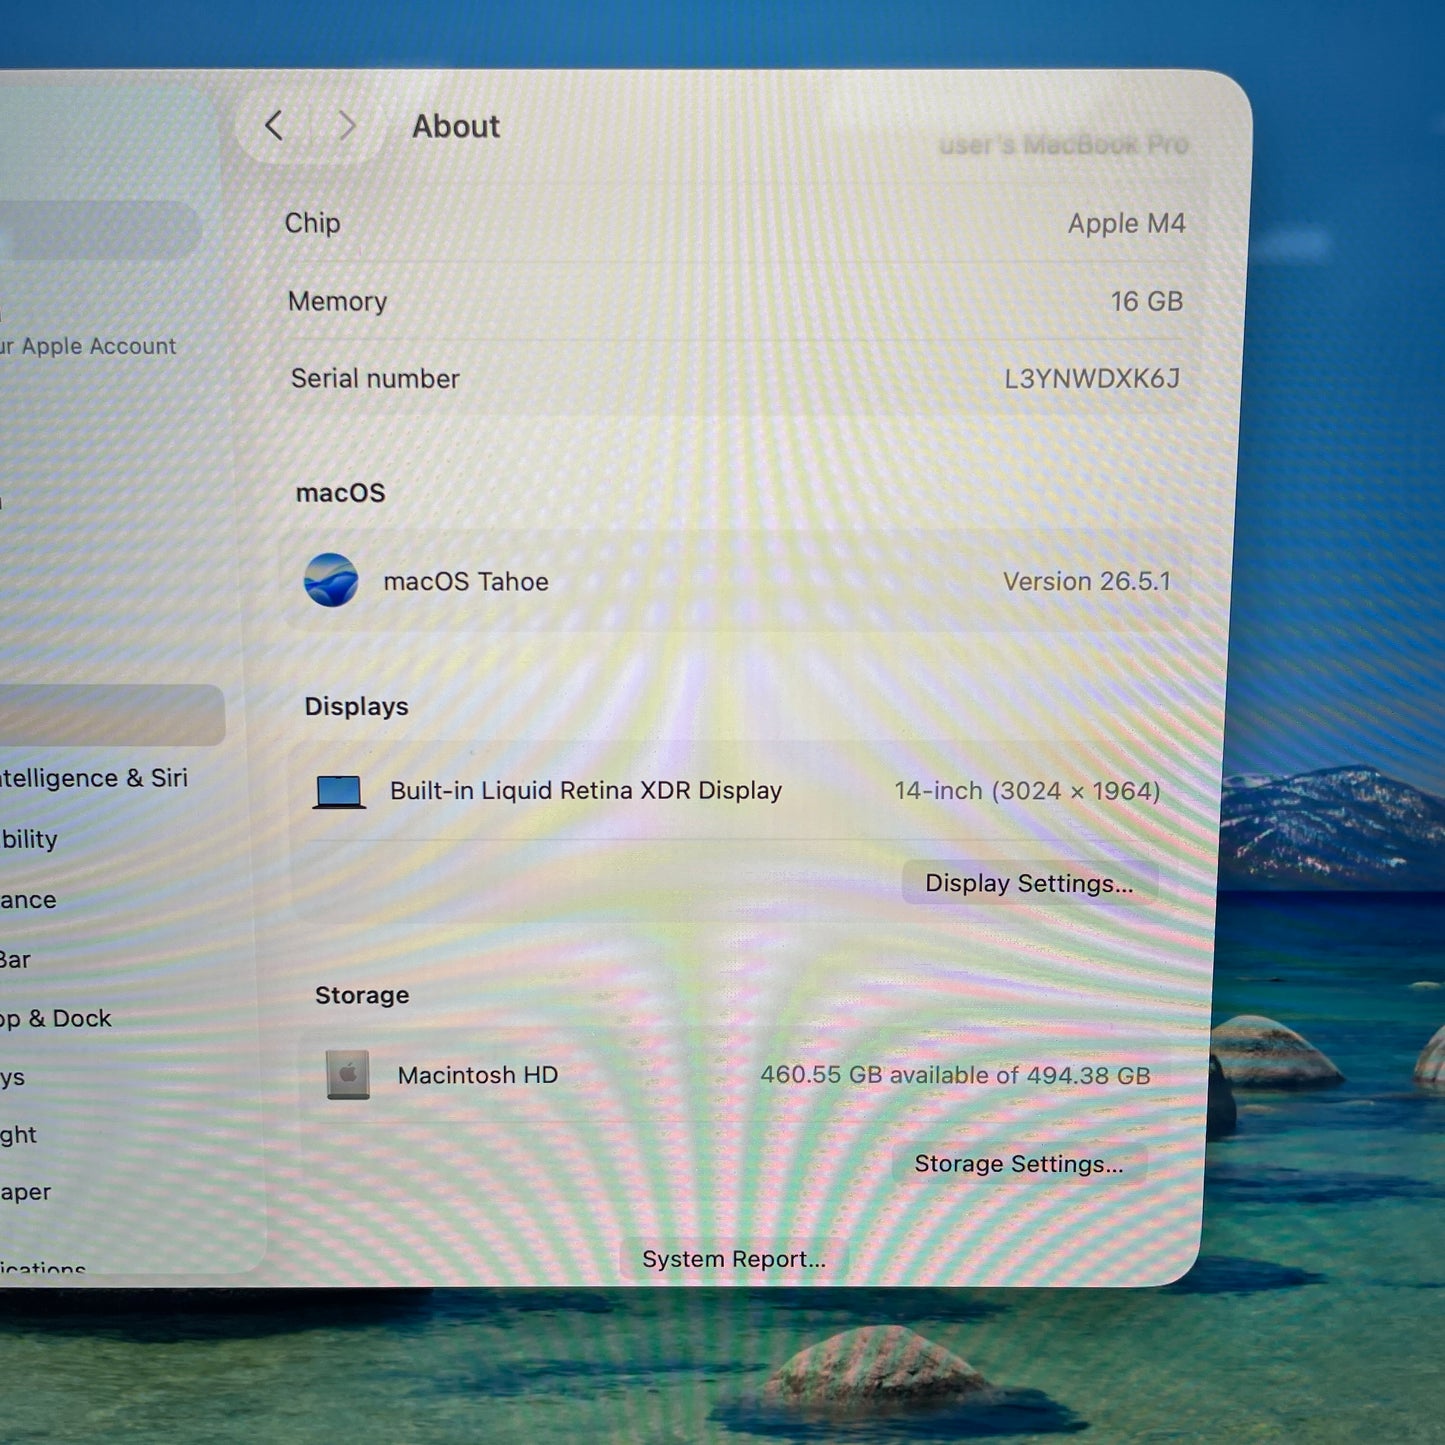This screenshot has height=1445, width=1445.
Task: Go back with the left chevron
Action: pyautogui.click(x=274, y=126)
